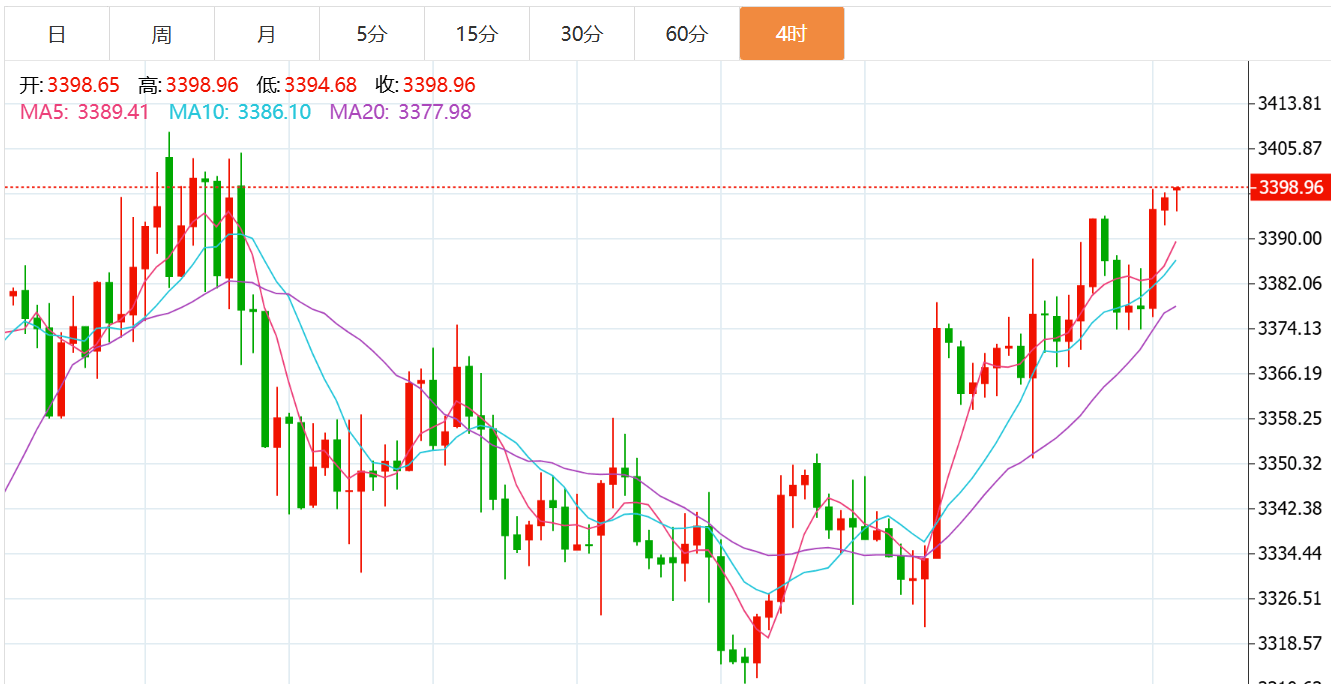Image resolution: width=1331 pixels, height=684 pixels.
Task: Select the 周 weekly timeframe tab
Action: (x=162, y=34)
